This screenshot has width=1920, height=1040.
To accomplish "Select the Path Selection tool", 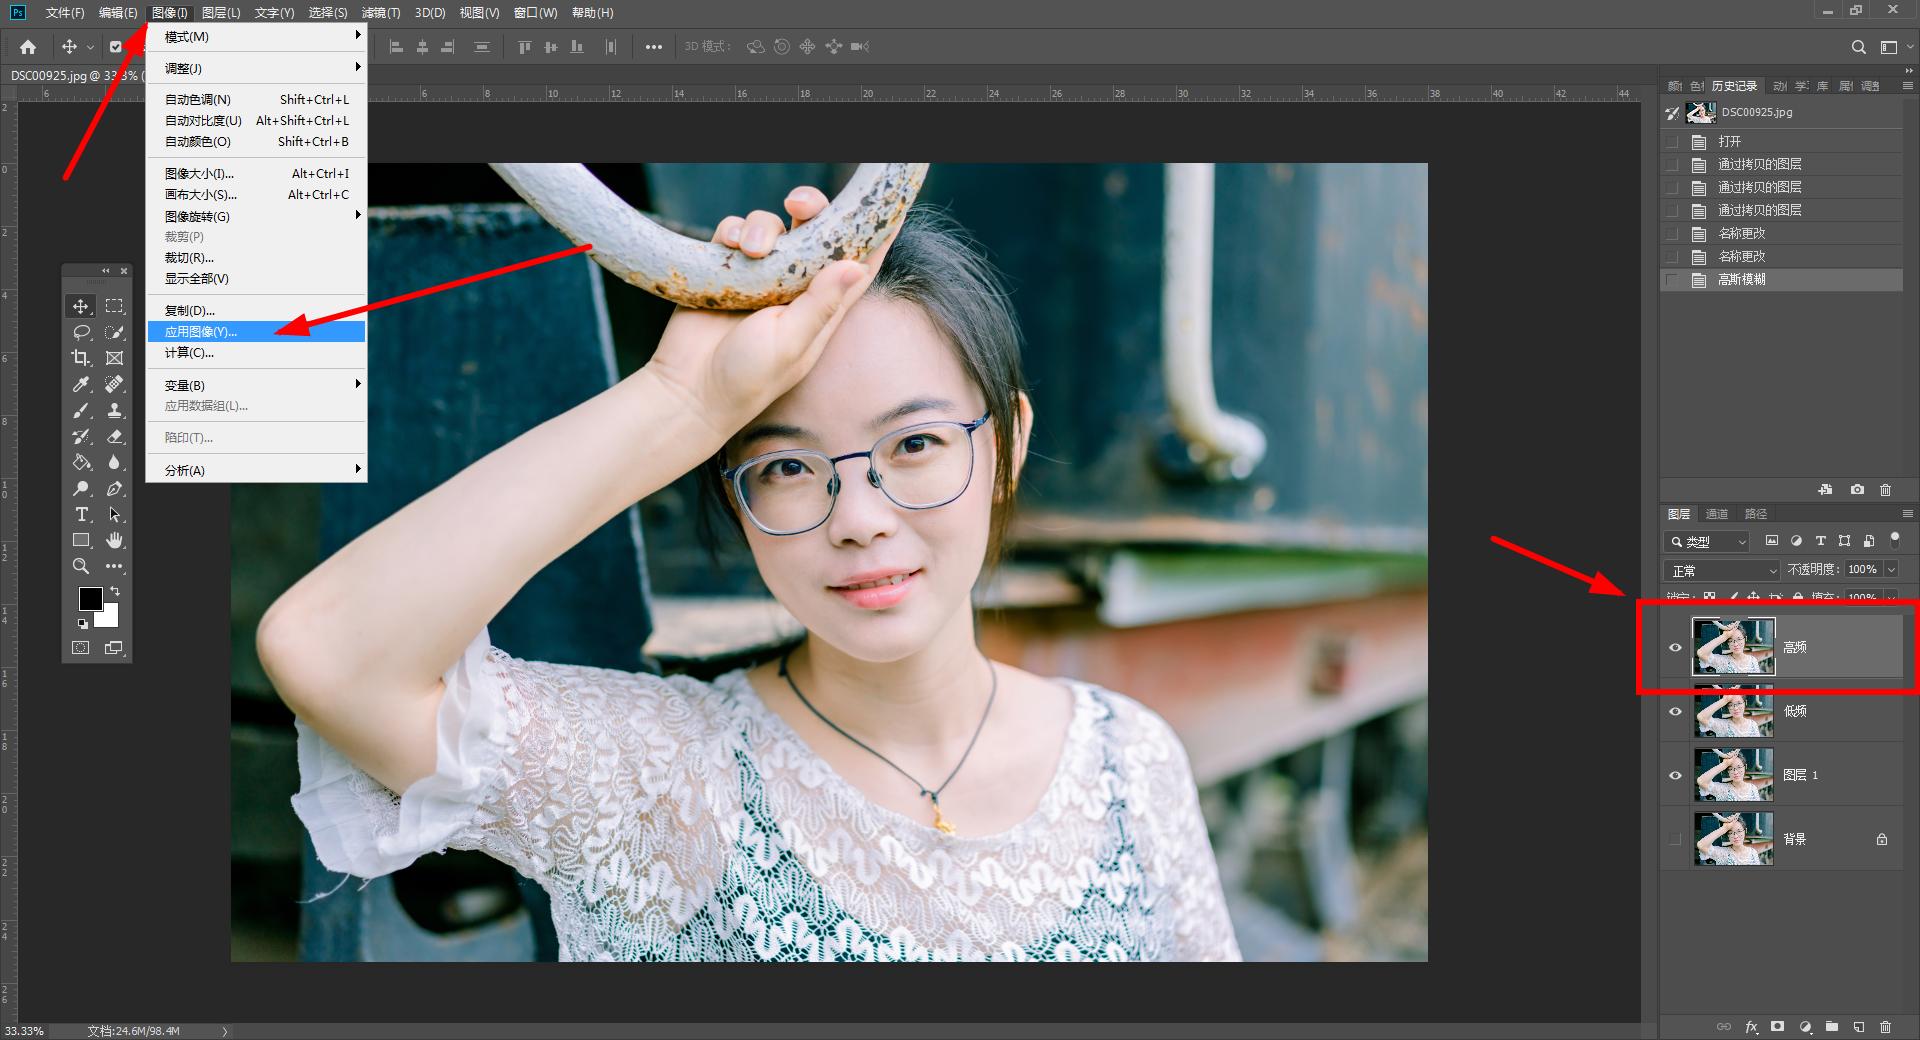I will tap(115, 514).
